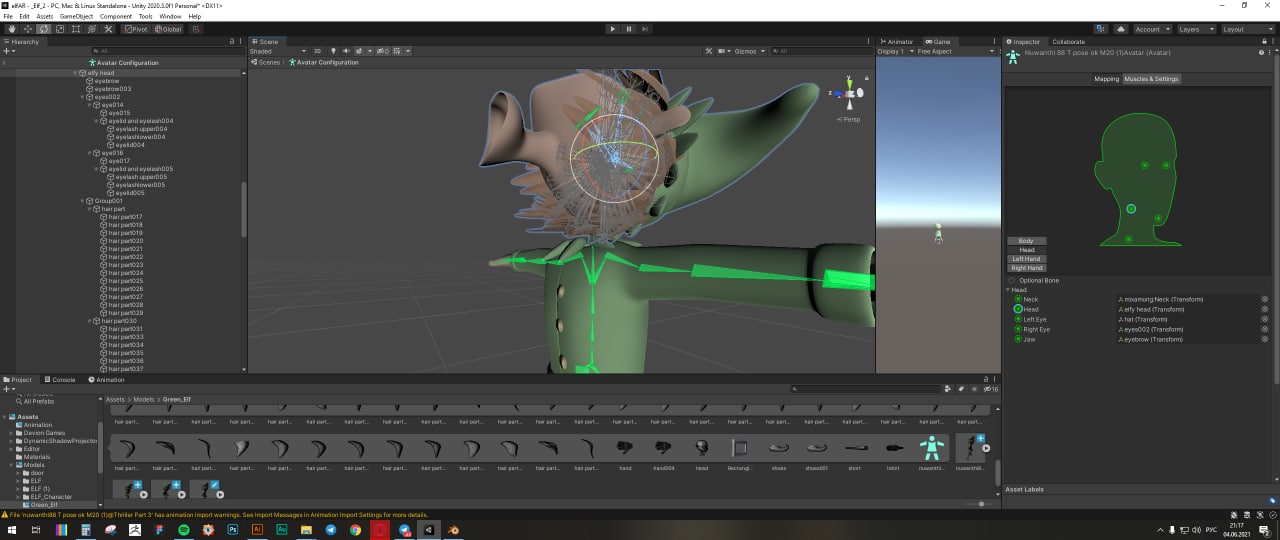
Task: Click the Left Hand body part button
Action: [x=1026, y=259]
